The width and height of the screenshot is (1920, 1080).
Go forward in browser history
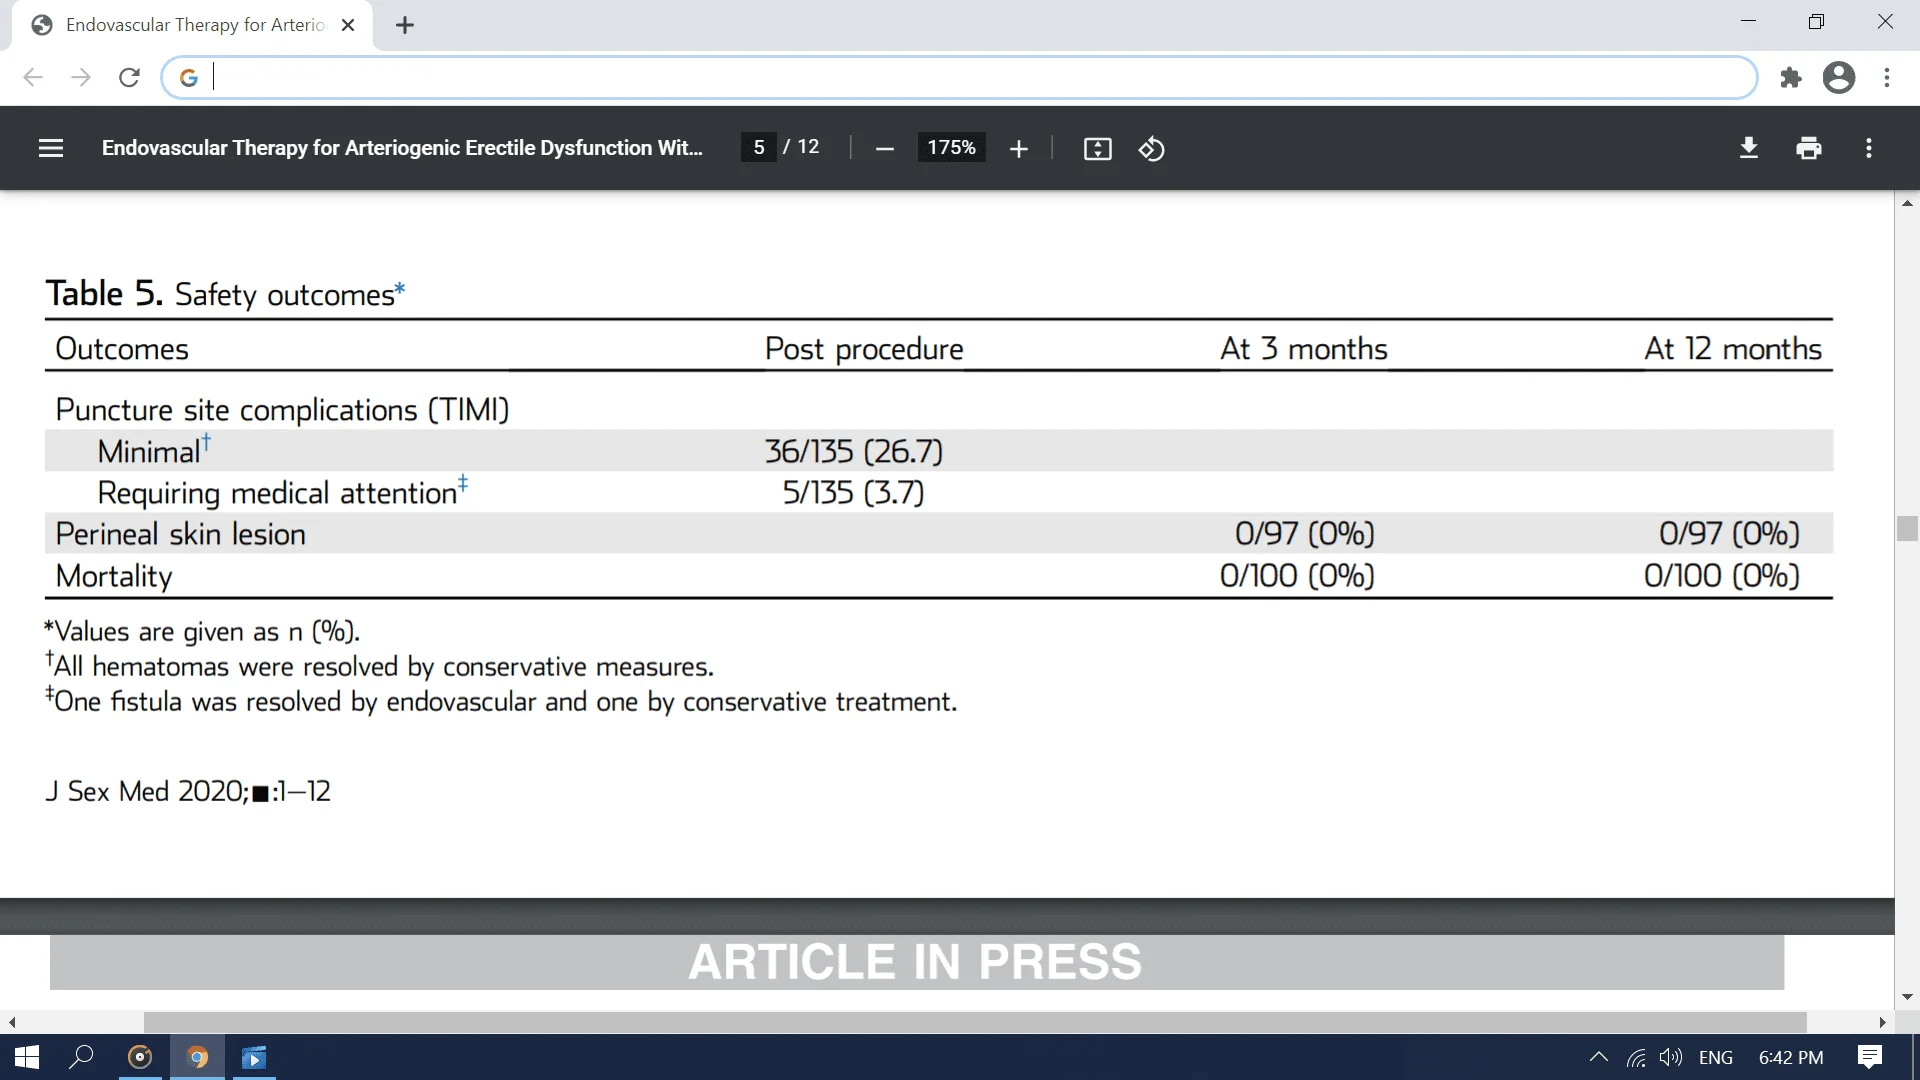click(x=81, y=77)
